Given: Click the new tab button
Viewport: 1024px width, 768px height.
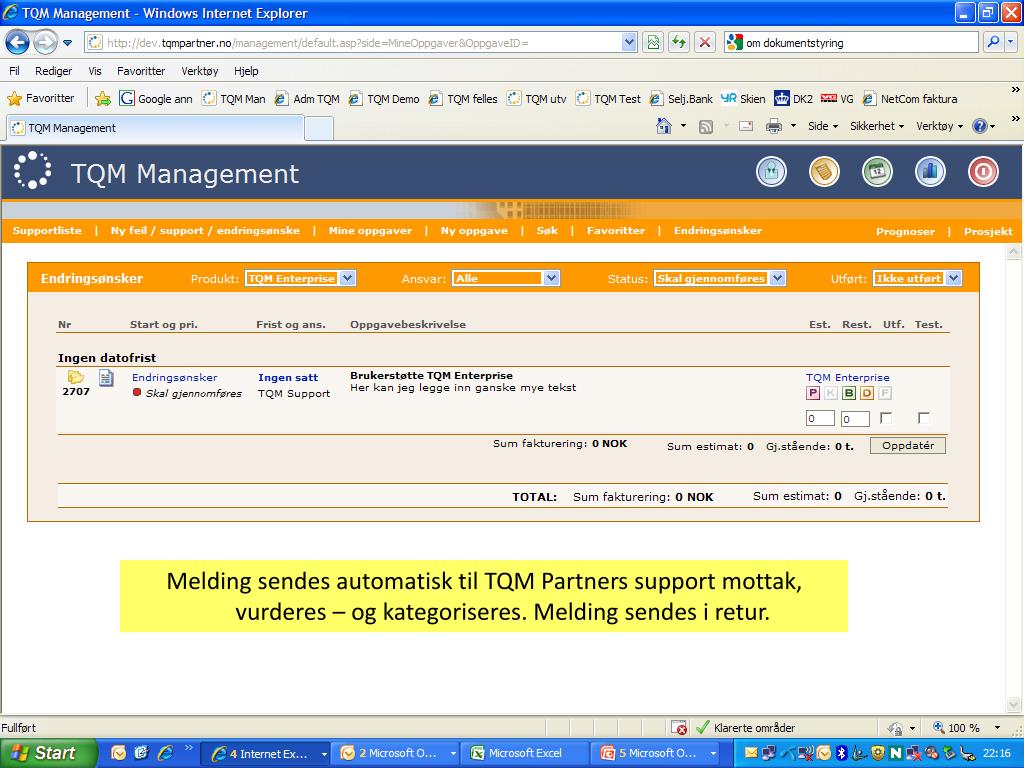Looking at the screenshot, I should [319, 129].
